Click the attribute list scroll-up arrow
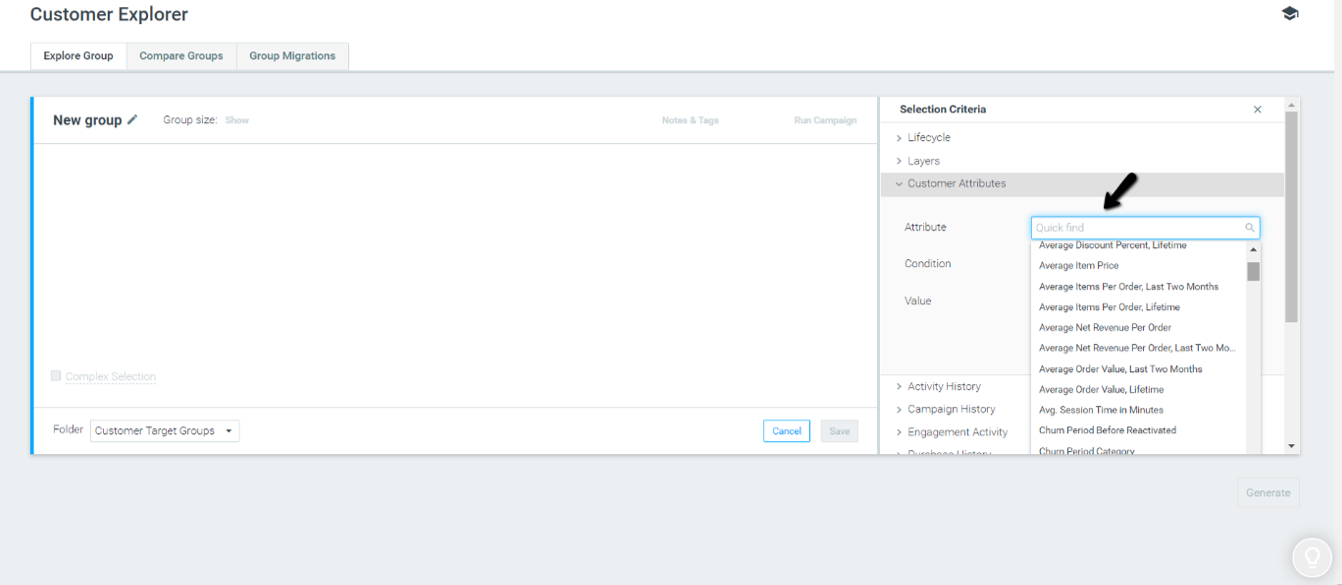 (1253, 250)
